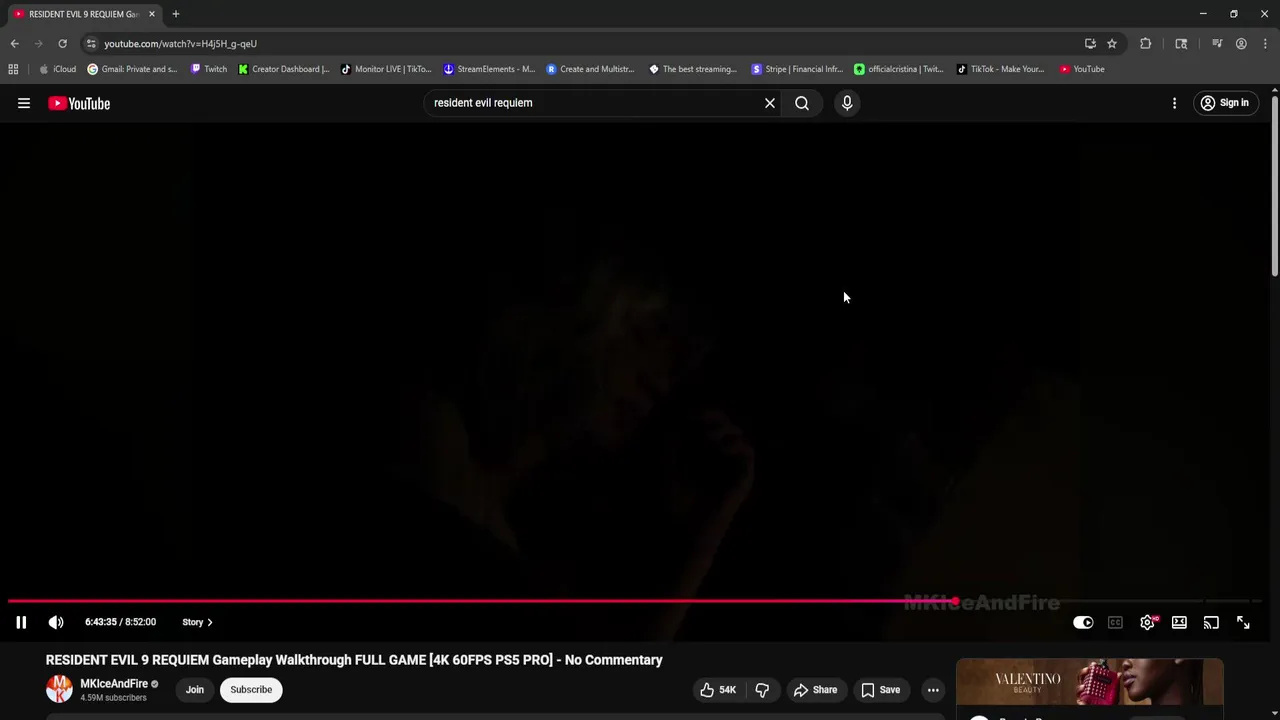The width and height of the screenshot is (1280, 720).
Task: Go back in browser history
Action: coord(14,44)
